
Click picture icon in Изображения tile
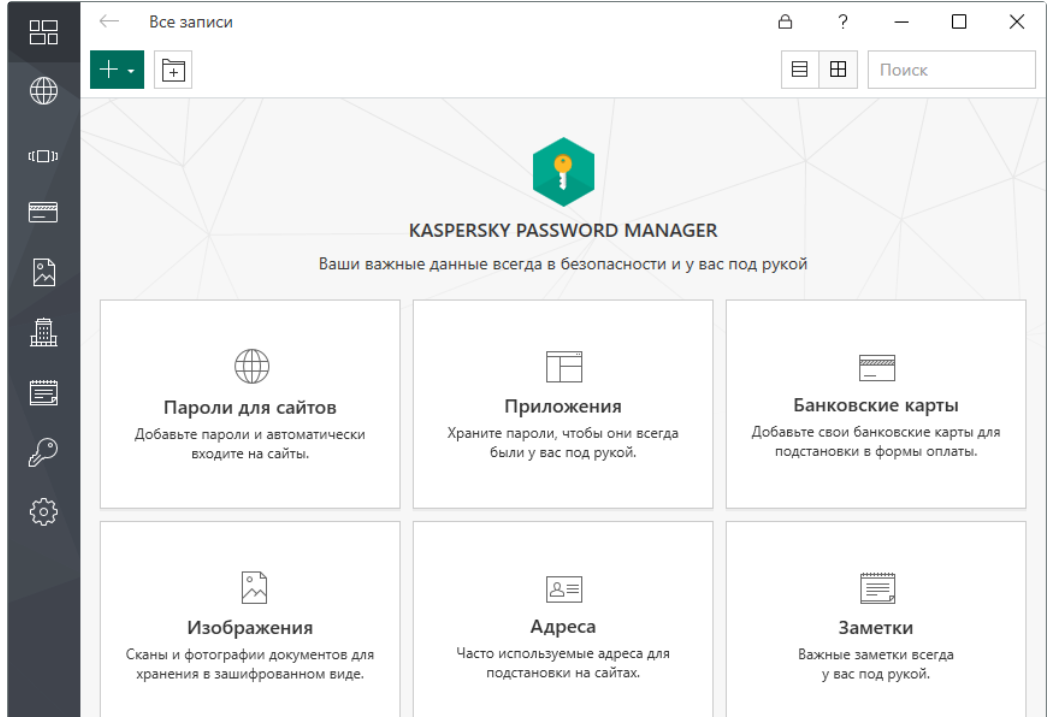[254, 587]
